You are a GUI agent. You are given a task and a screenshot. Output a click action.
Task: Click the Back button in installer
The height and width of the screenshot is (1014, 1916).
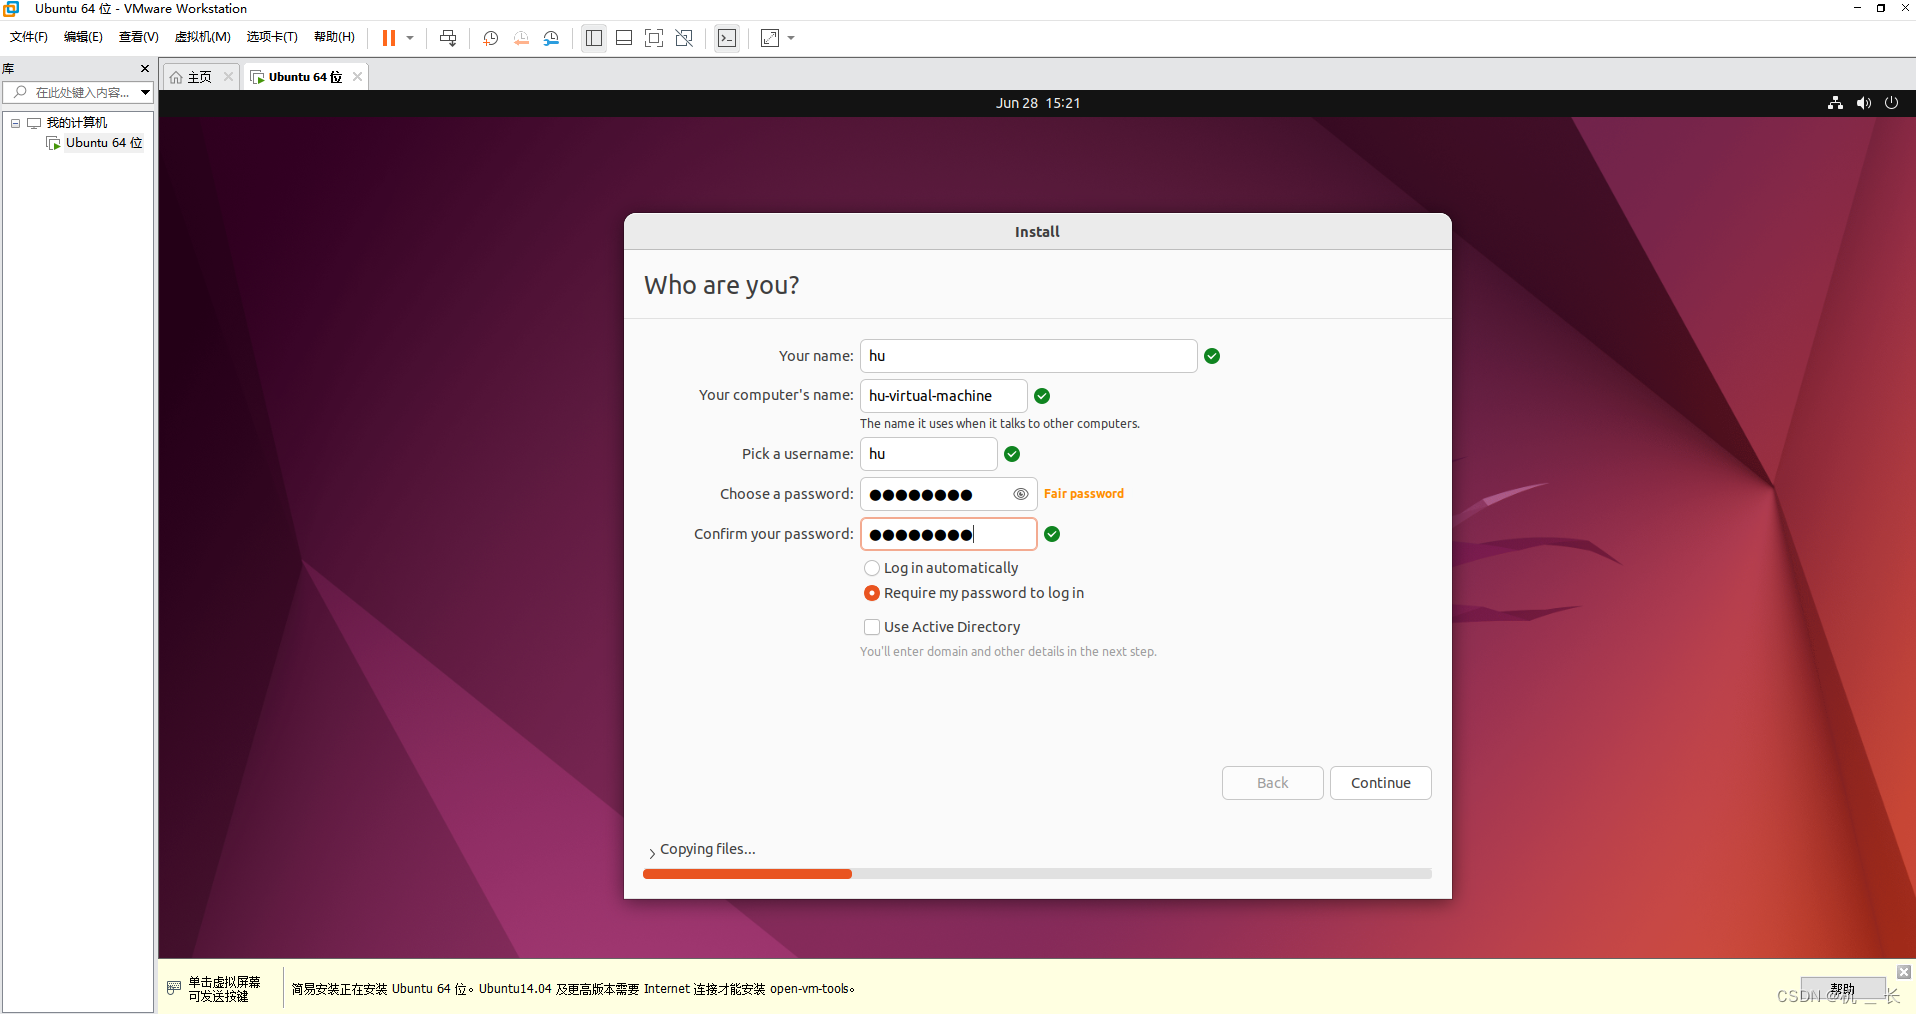(x=1273, y=783)
